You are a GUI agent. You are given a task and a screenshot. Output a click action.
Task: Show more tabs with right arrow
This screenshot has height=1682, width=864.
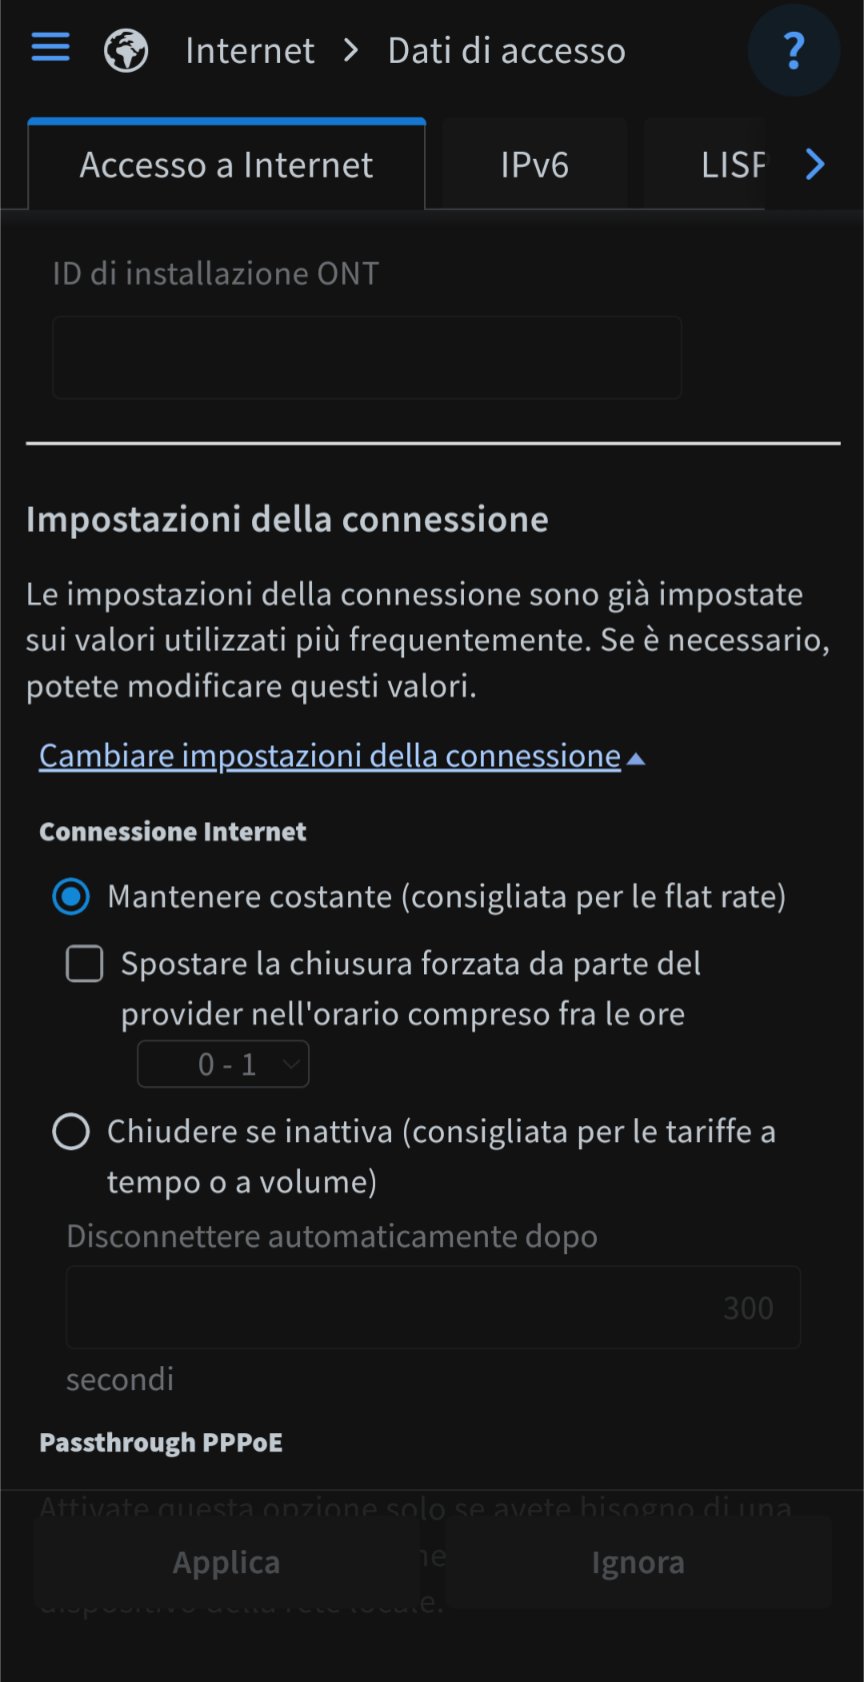[x=815, y=164]
